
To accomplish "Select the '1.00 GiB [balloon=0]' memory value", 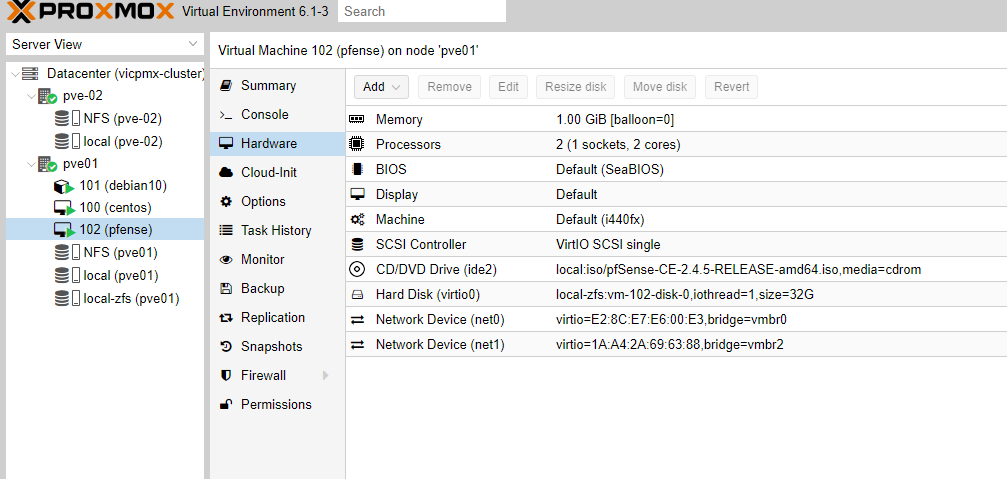I will coord(615,120).
